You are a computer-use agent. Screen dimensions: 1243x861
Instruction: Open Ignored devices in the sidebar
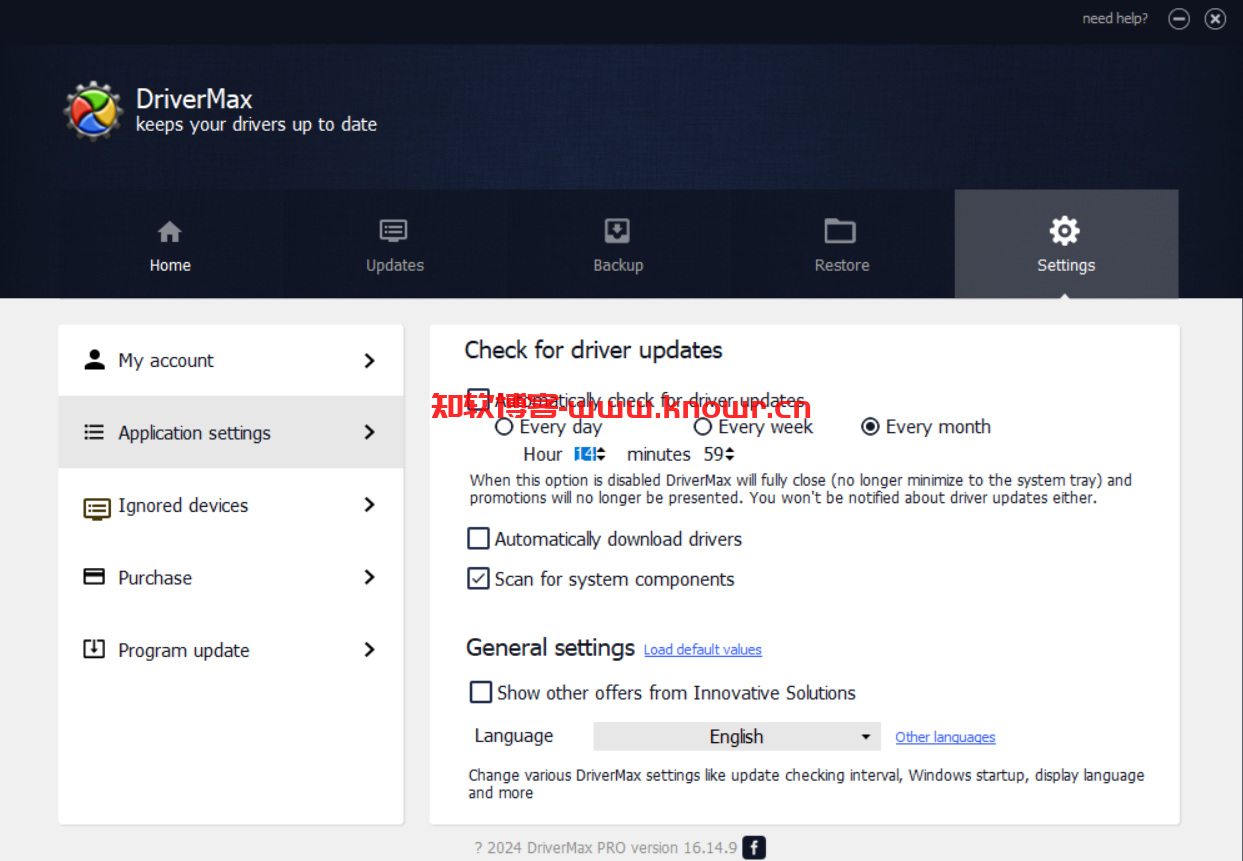(x=231, y=505)
